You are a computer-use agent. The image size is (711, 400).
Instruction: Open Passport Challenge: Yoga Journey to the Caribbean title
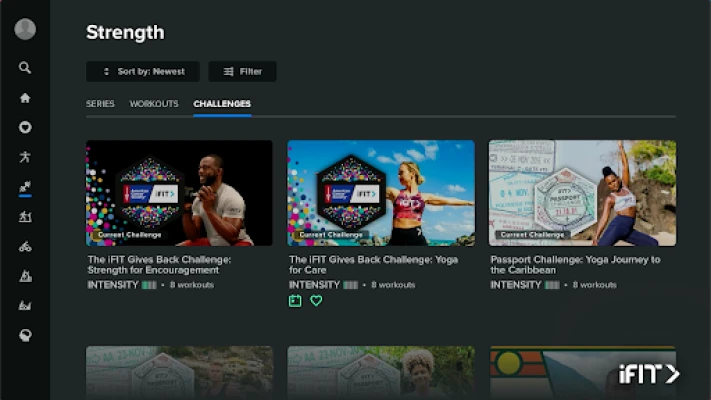point(575,265)
